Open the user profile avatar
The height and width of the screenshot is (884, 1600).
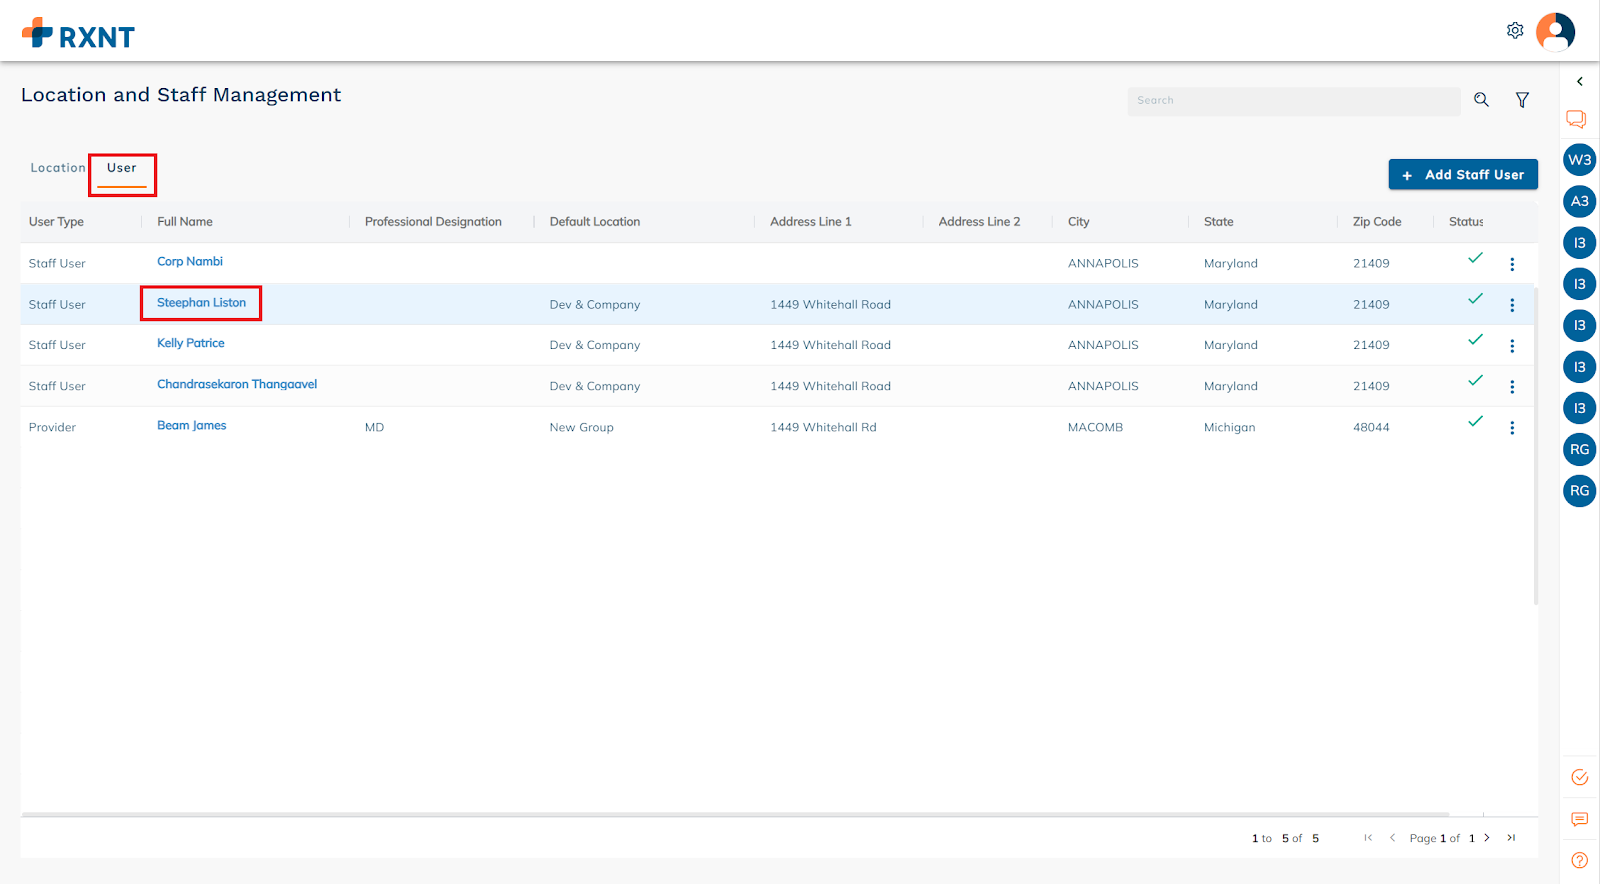[x=1555, y=32]
